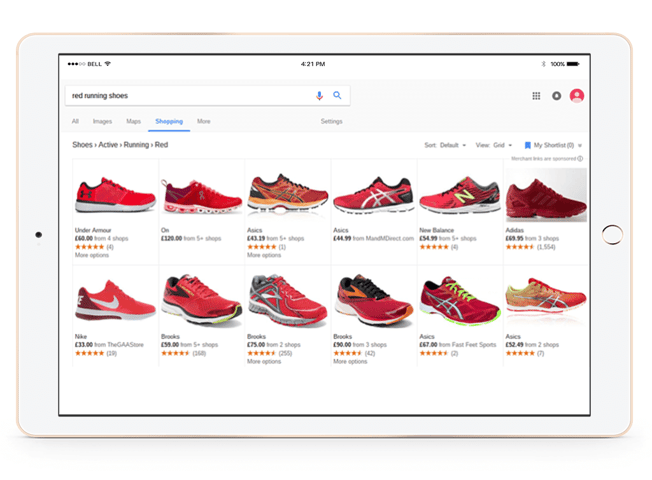Open the Sort Default dropdown
Screen dimensions: 652x480
[445, 145]
